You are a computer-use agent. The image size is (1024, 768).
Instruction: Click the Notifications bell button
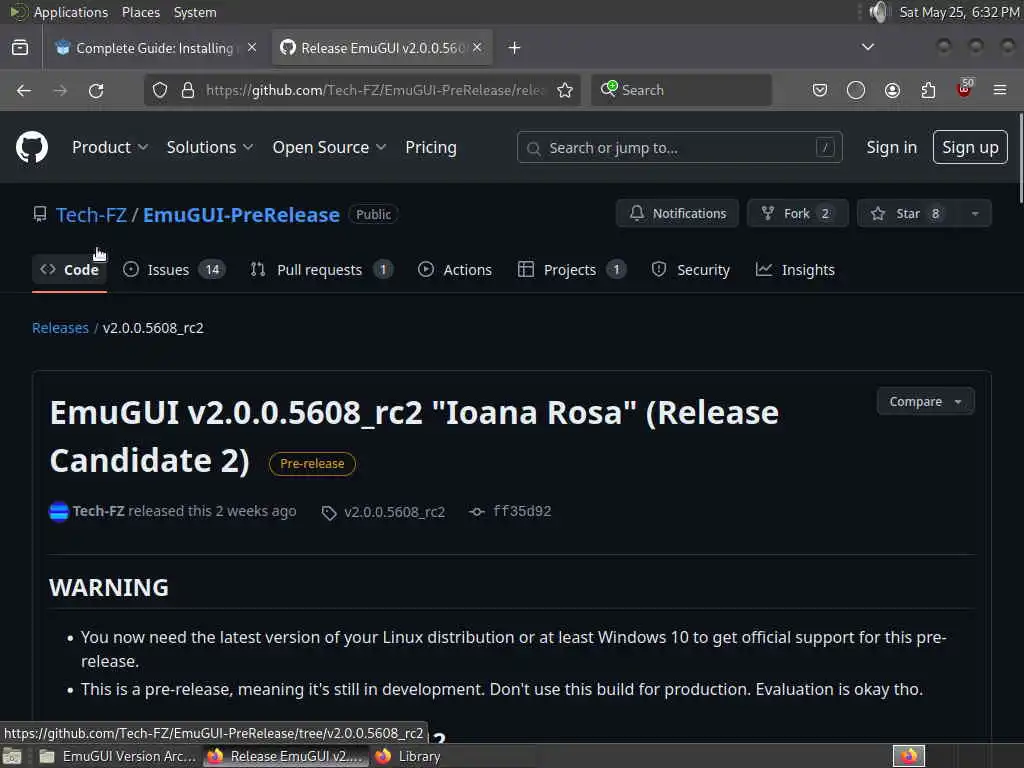click(x=677, y=214)
